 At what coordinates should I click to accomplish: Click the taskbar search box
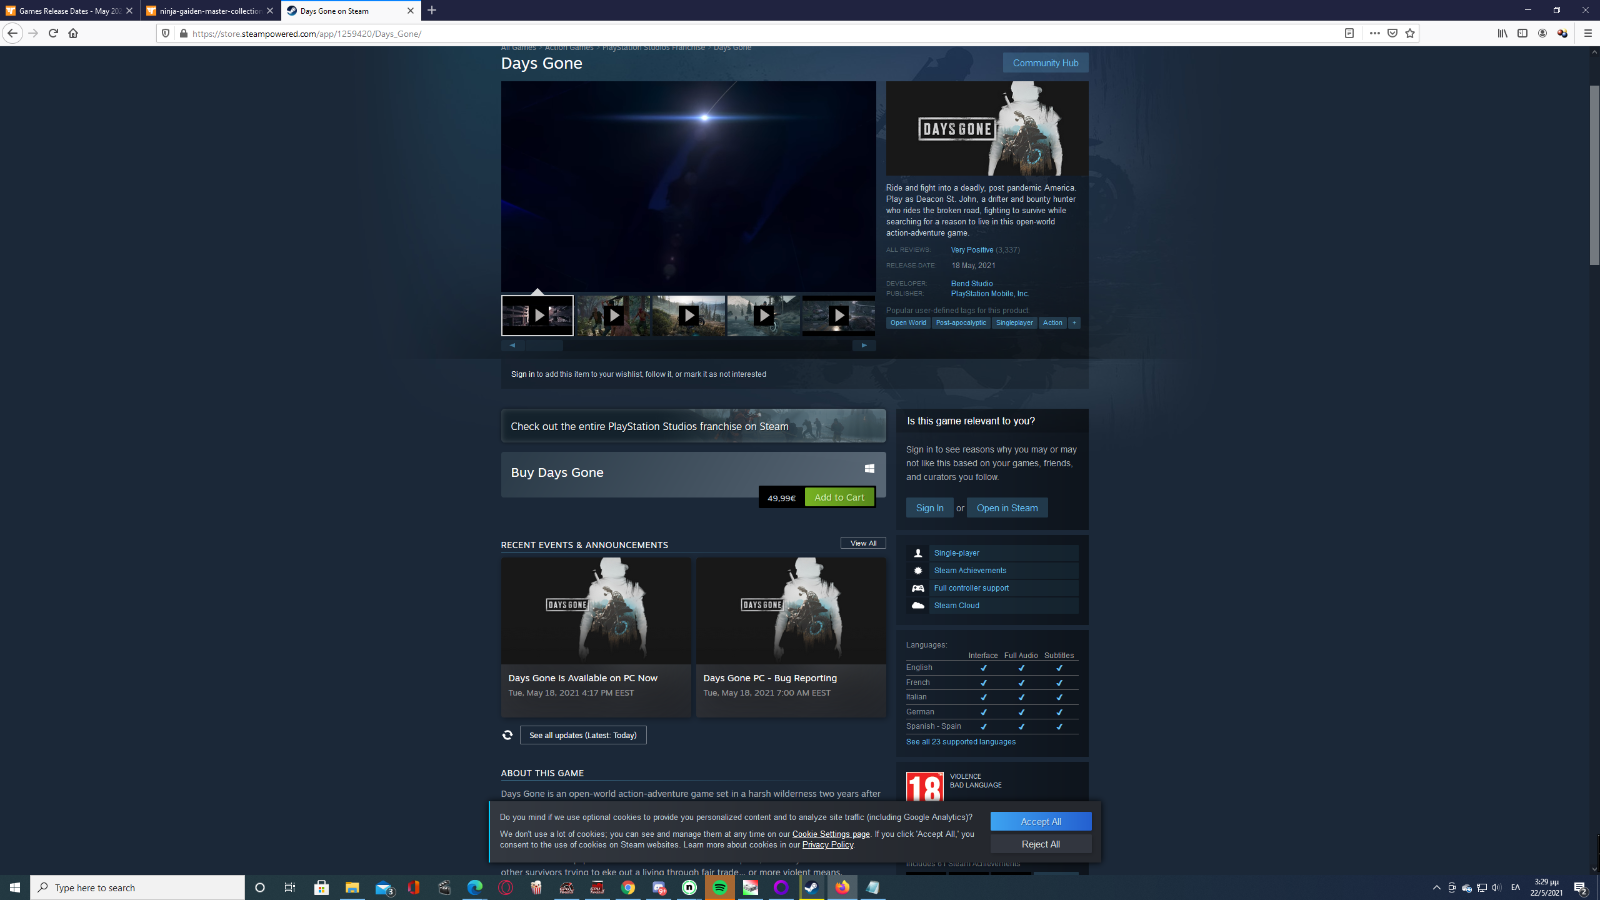point(138,887)
